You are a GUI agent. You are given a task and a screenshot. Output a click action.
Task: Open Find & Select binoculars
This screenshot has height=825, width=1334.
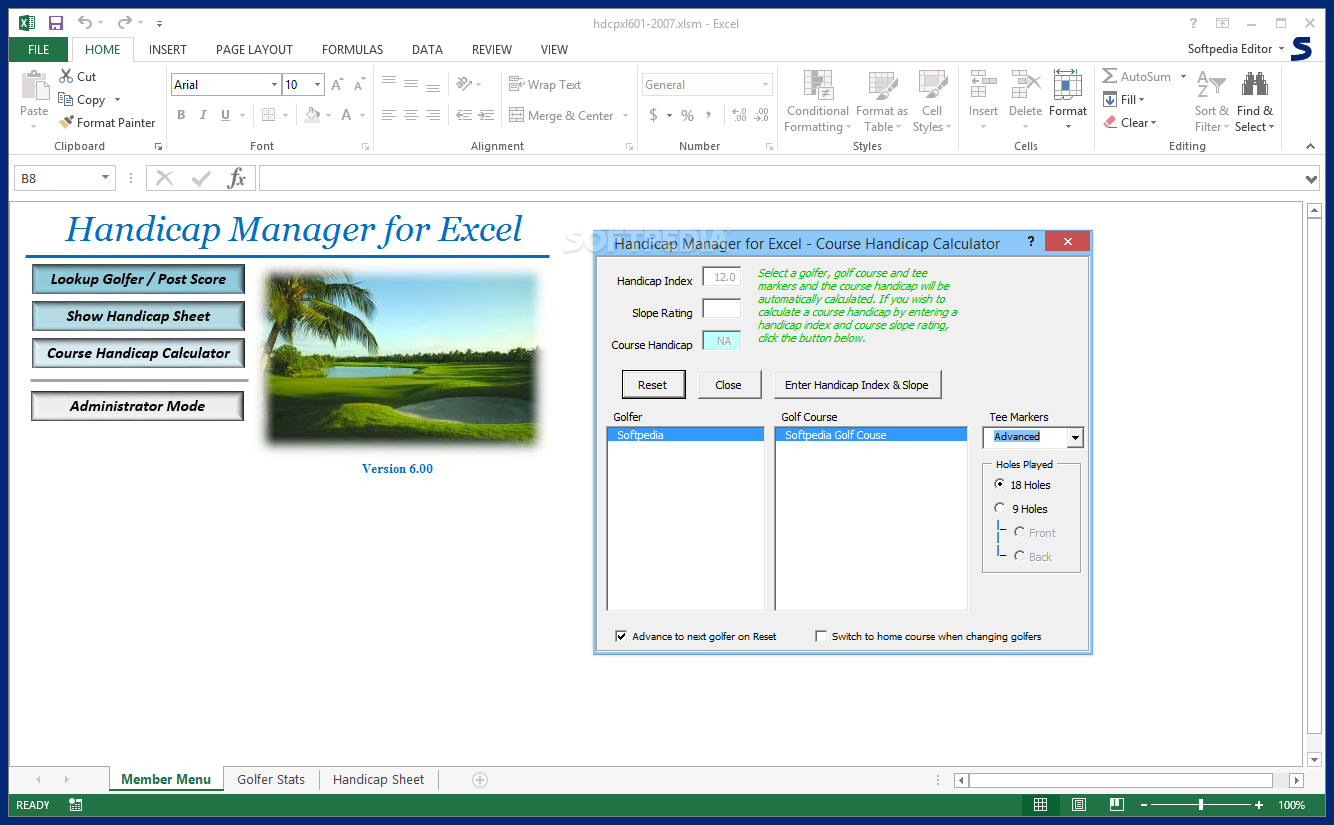coord(1254,102)
